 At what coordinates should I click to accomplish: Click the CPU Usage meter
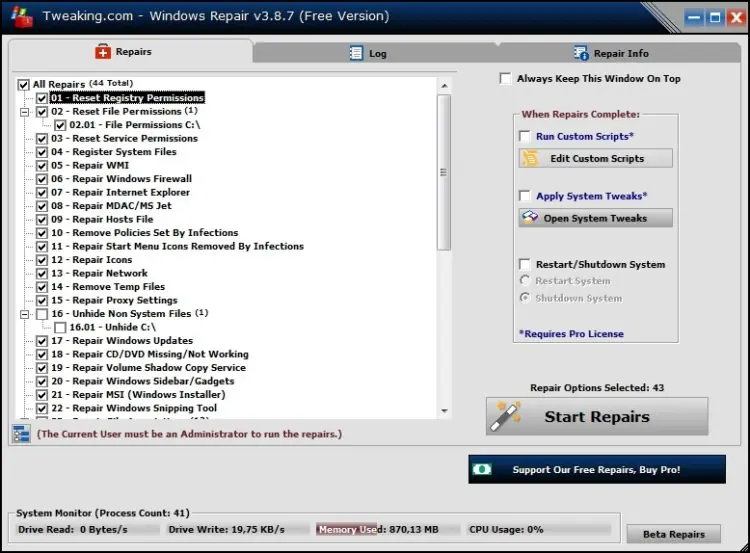[539, 529]
